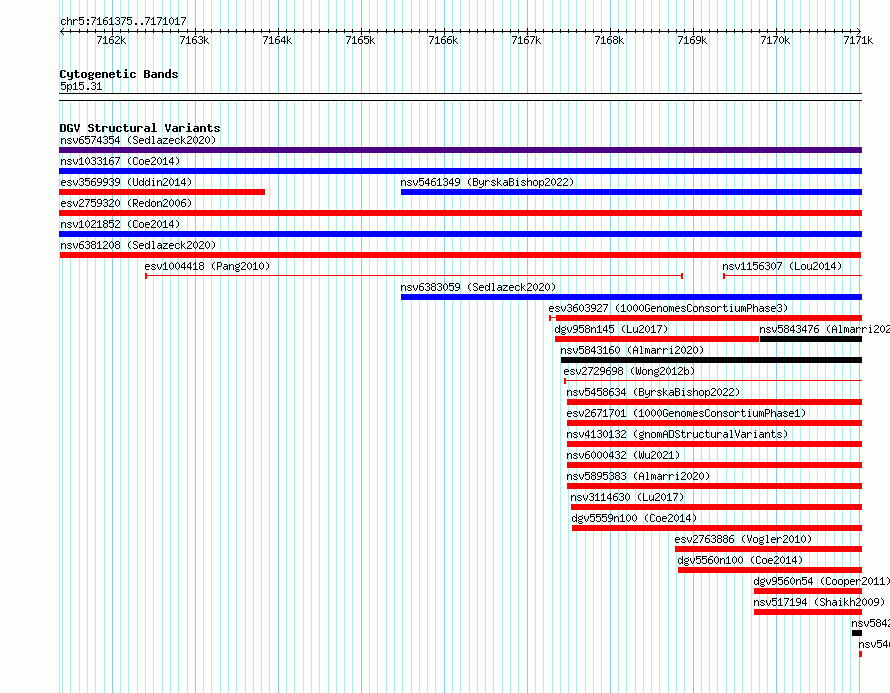890x693 pixels.
Task: Click the red nsv517194 variant bar
Action: click(x=808, y=612)
